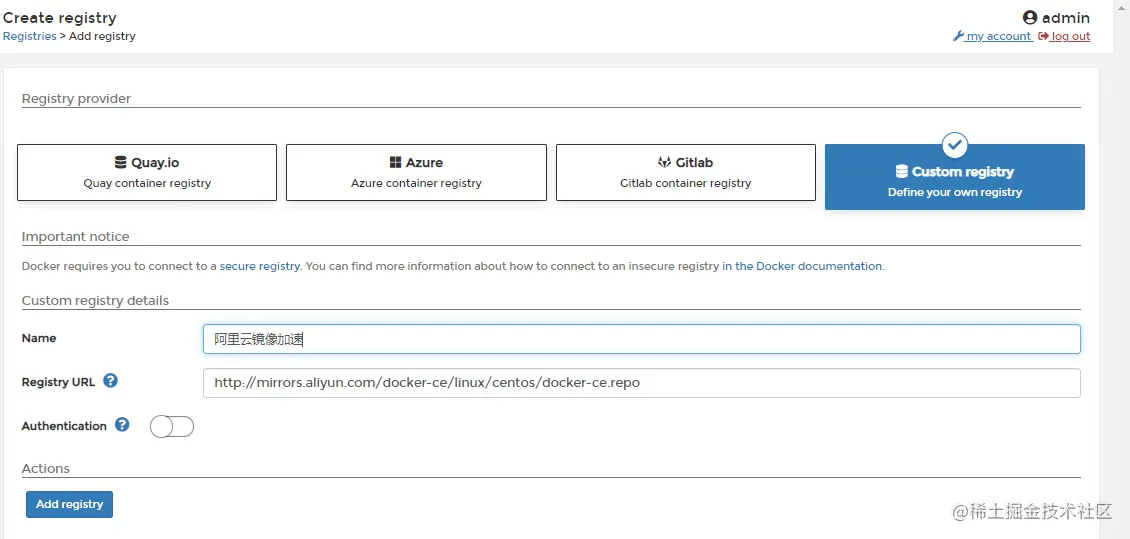Screen dimensions: 1130x539
Task: Click the Custom registry details heading
Action: point(95,300)
